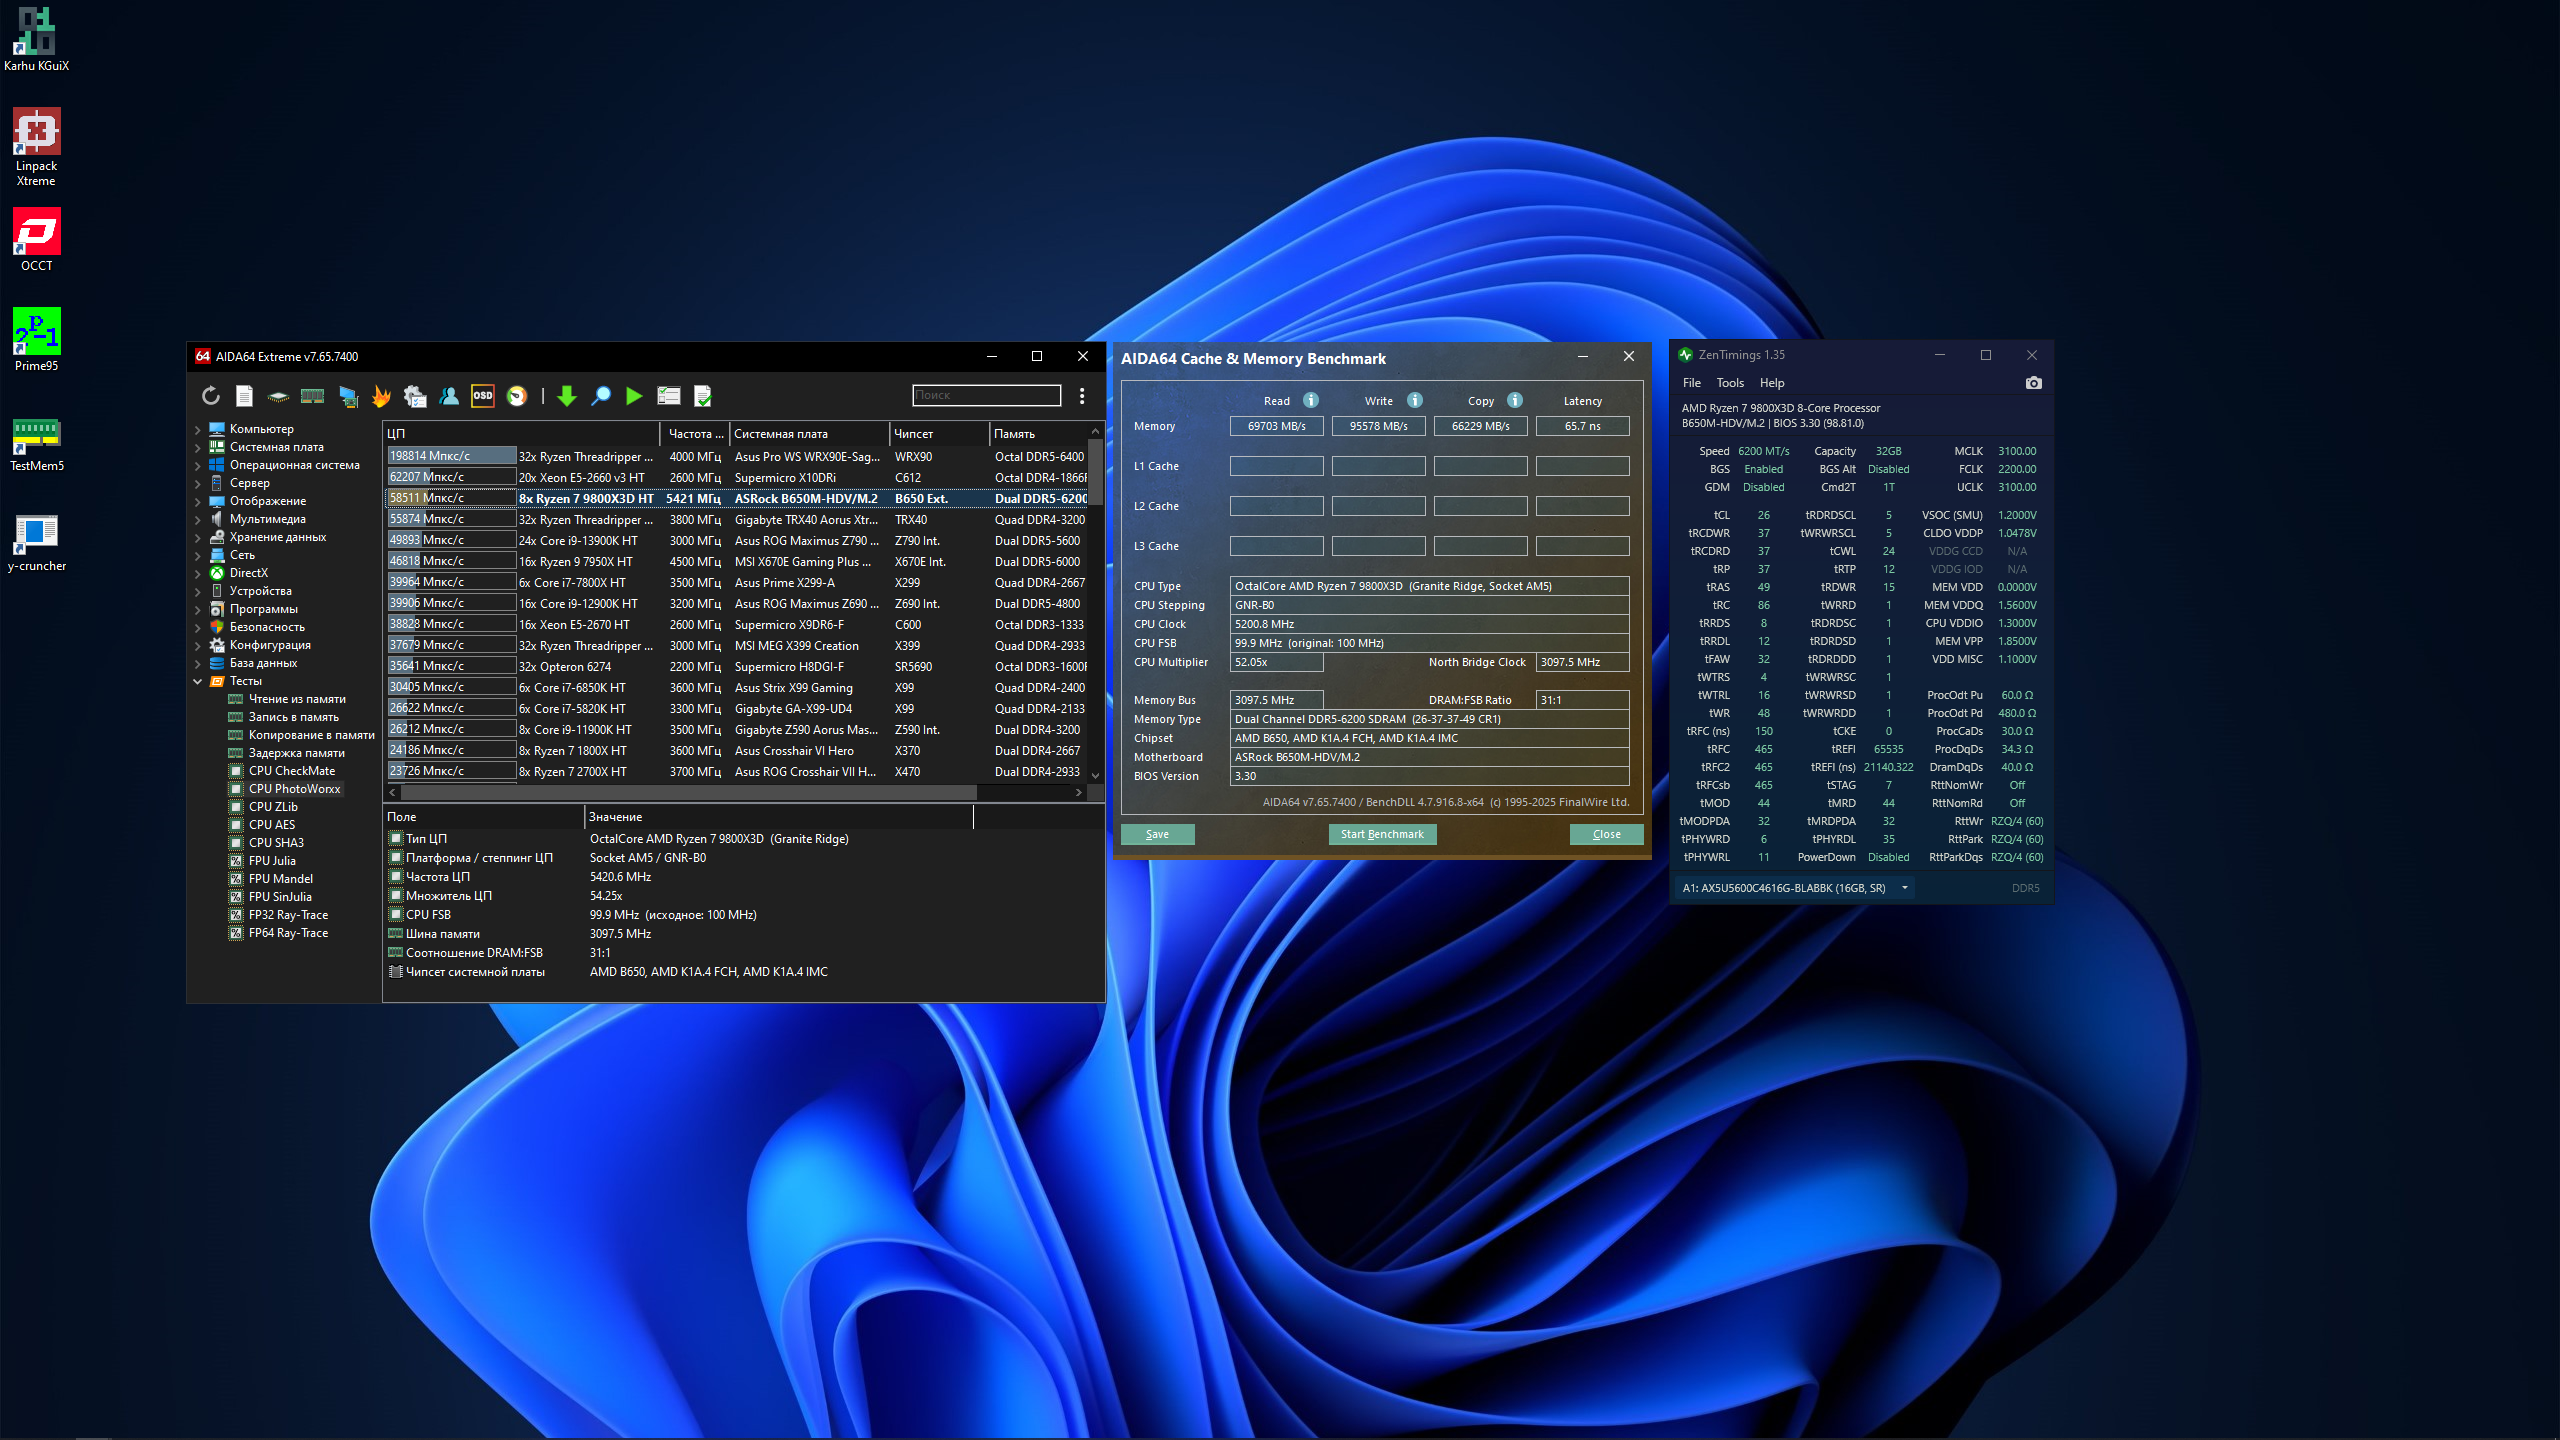
Task: Open the memory benchmark RAM icon
Action: click(x=312, y=396)
